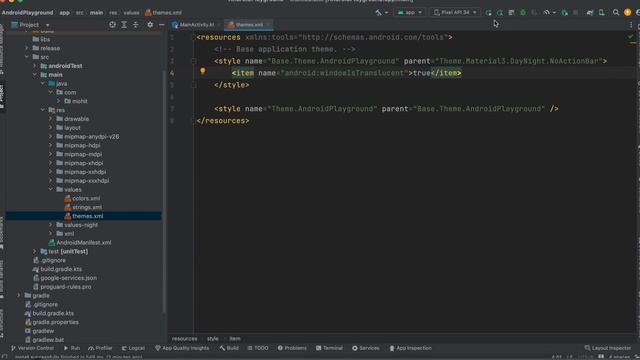Select the themes.xml editor tab
The width and height of the screenshot is (640, 360).
[248, 25]
